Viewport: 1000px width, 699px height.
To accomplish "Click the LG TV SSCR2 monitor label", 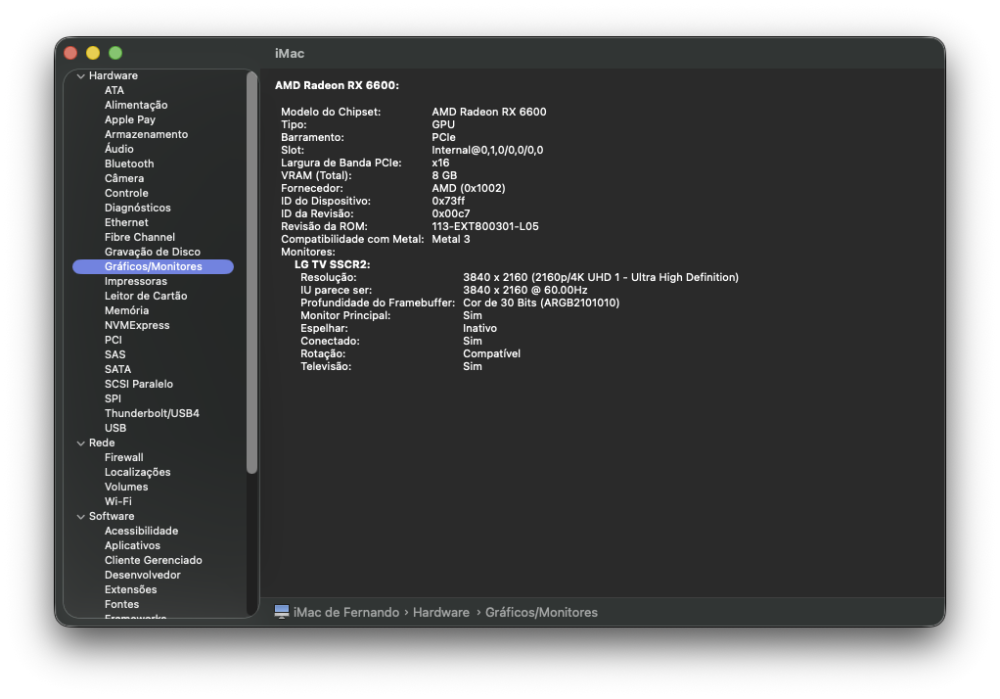I will (332, 265).
